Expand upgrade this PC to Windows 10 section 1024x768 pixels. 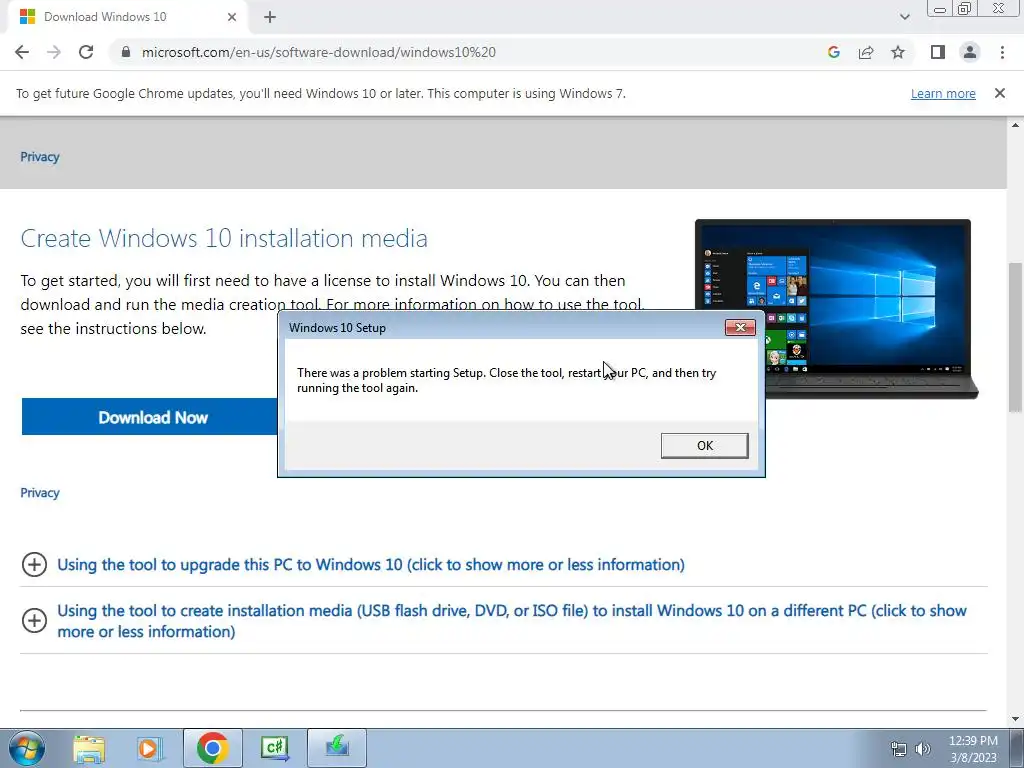[x=35, y=564]
